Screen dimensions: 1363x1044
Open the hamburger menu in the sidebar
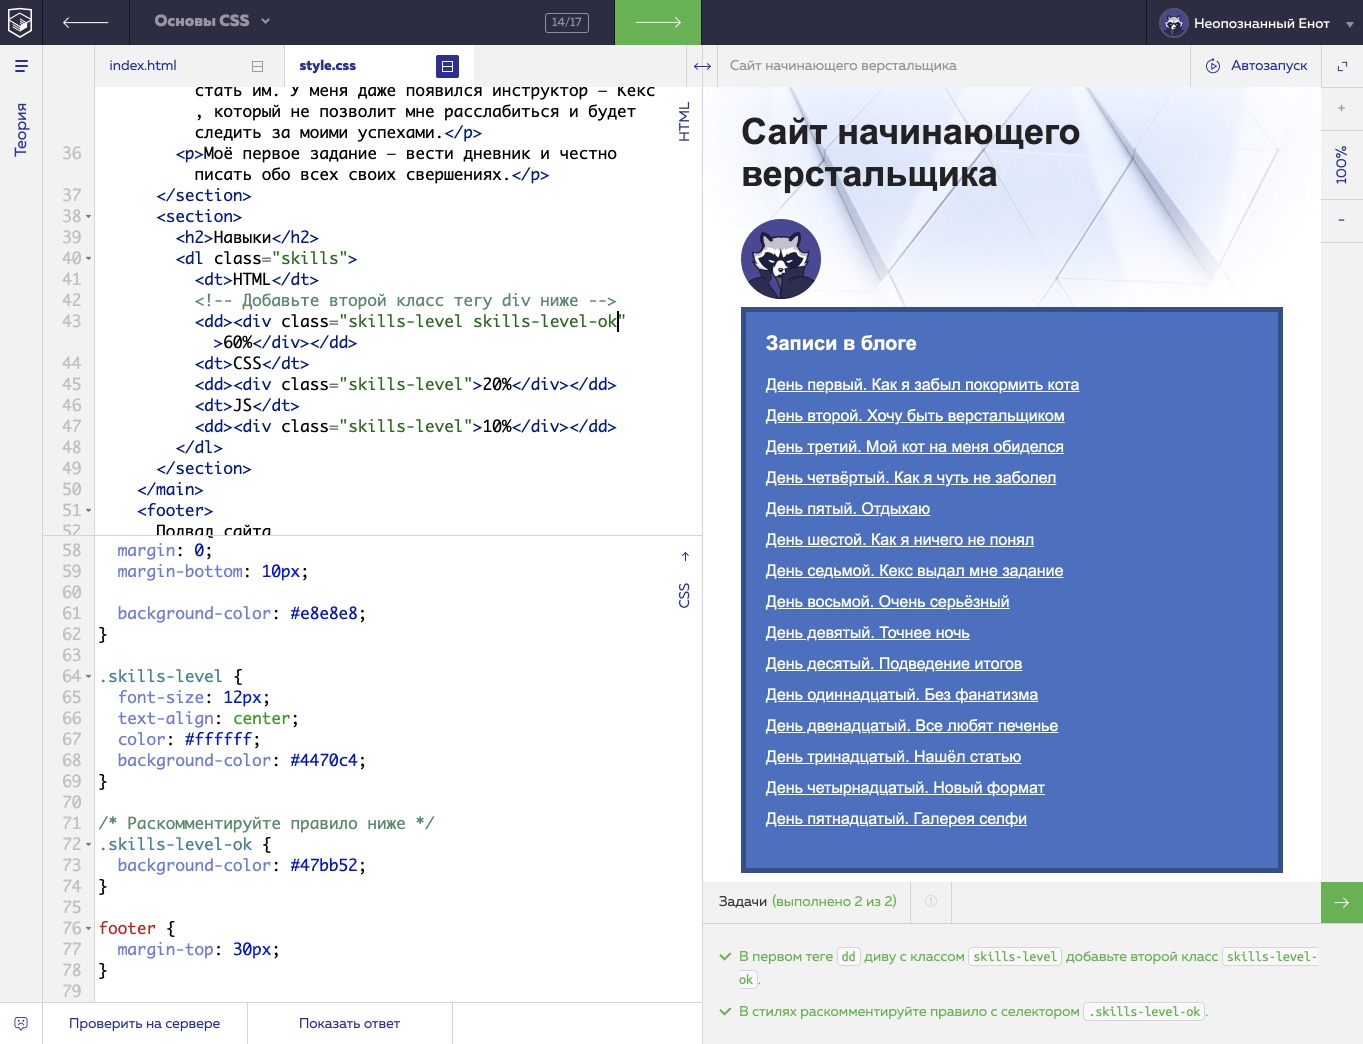[x=21, y=66]
